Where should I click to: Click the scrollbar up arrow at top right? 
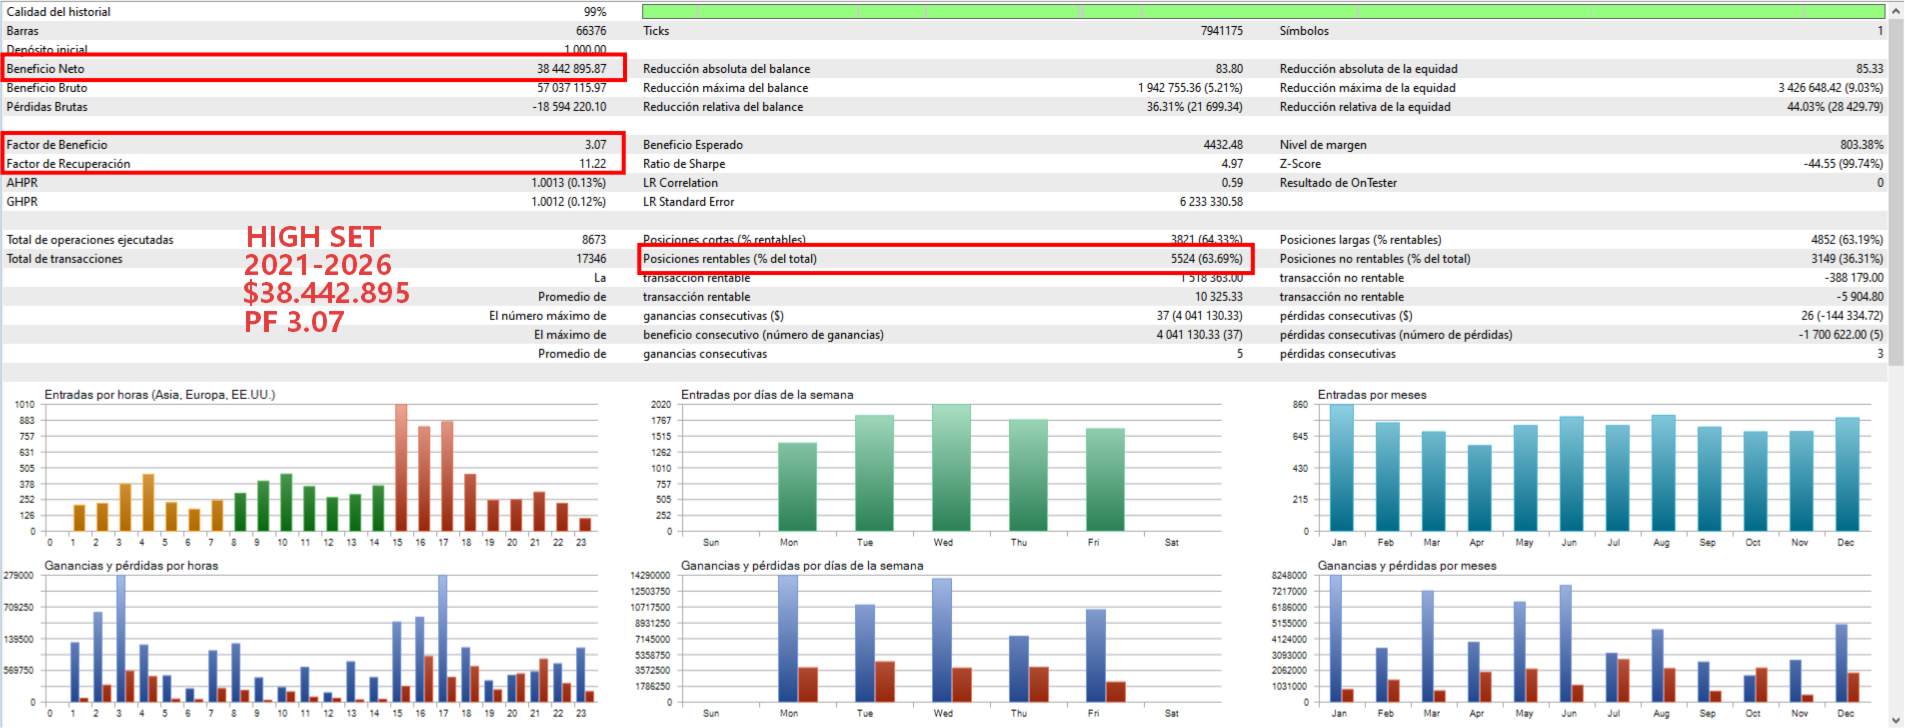[x=1895, y=9]
